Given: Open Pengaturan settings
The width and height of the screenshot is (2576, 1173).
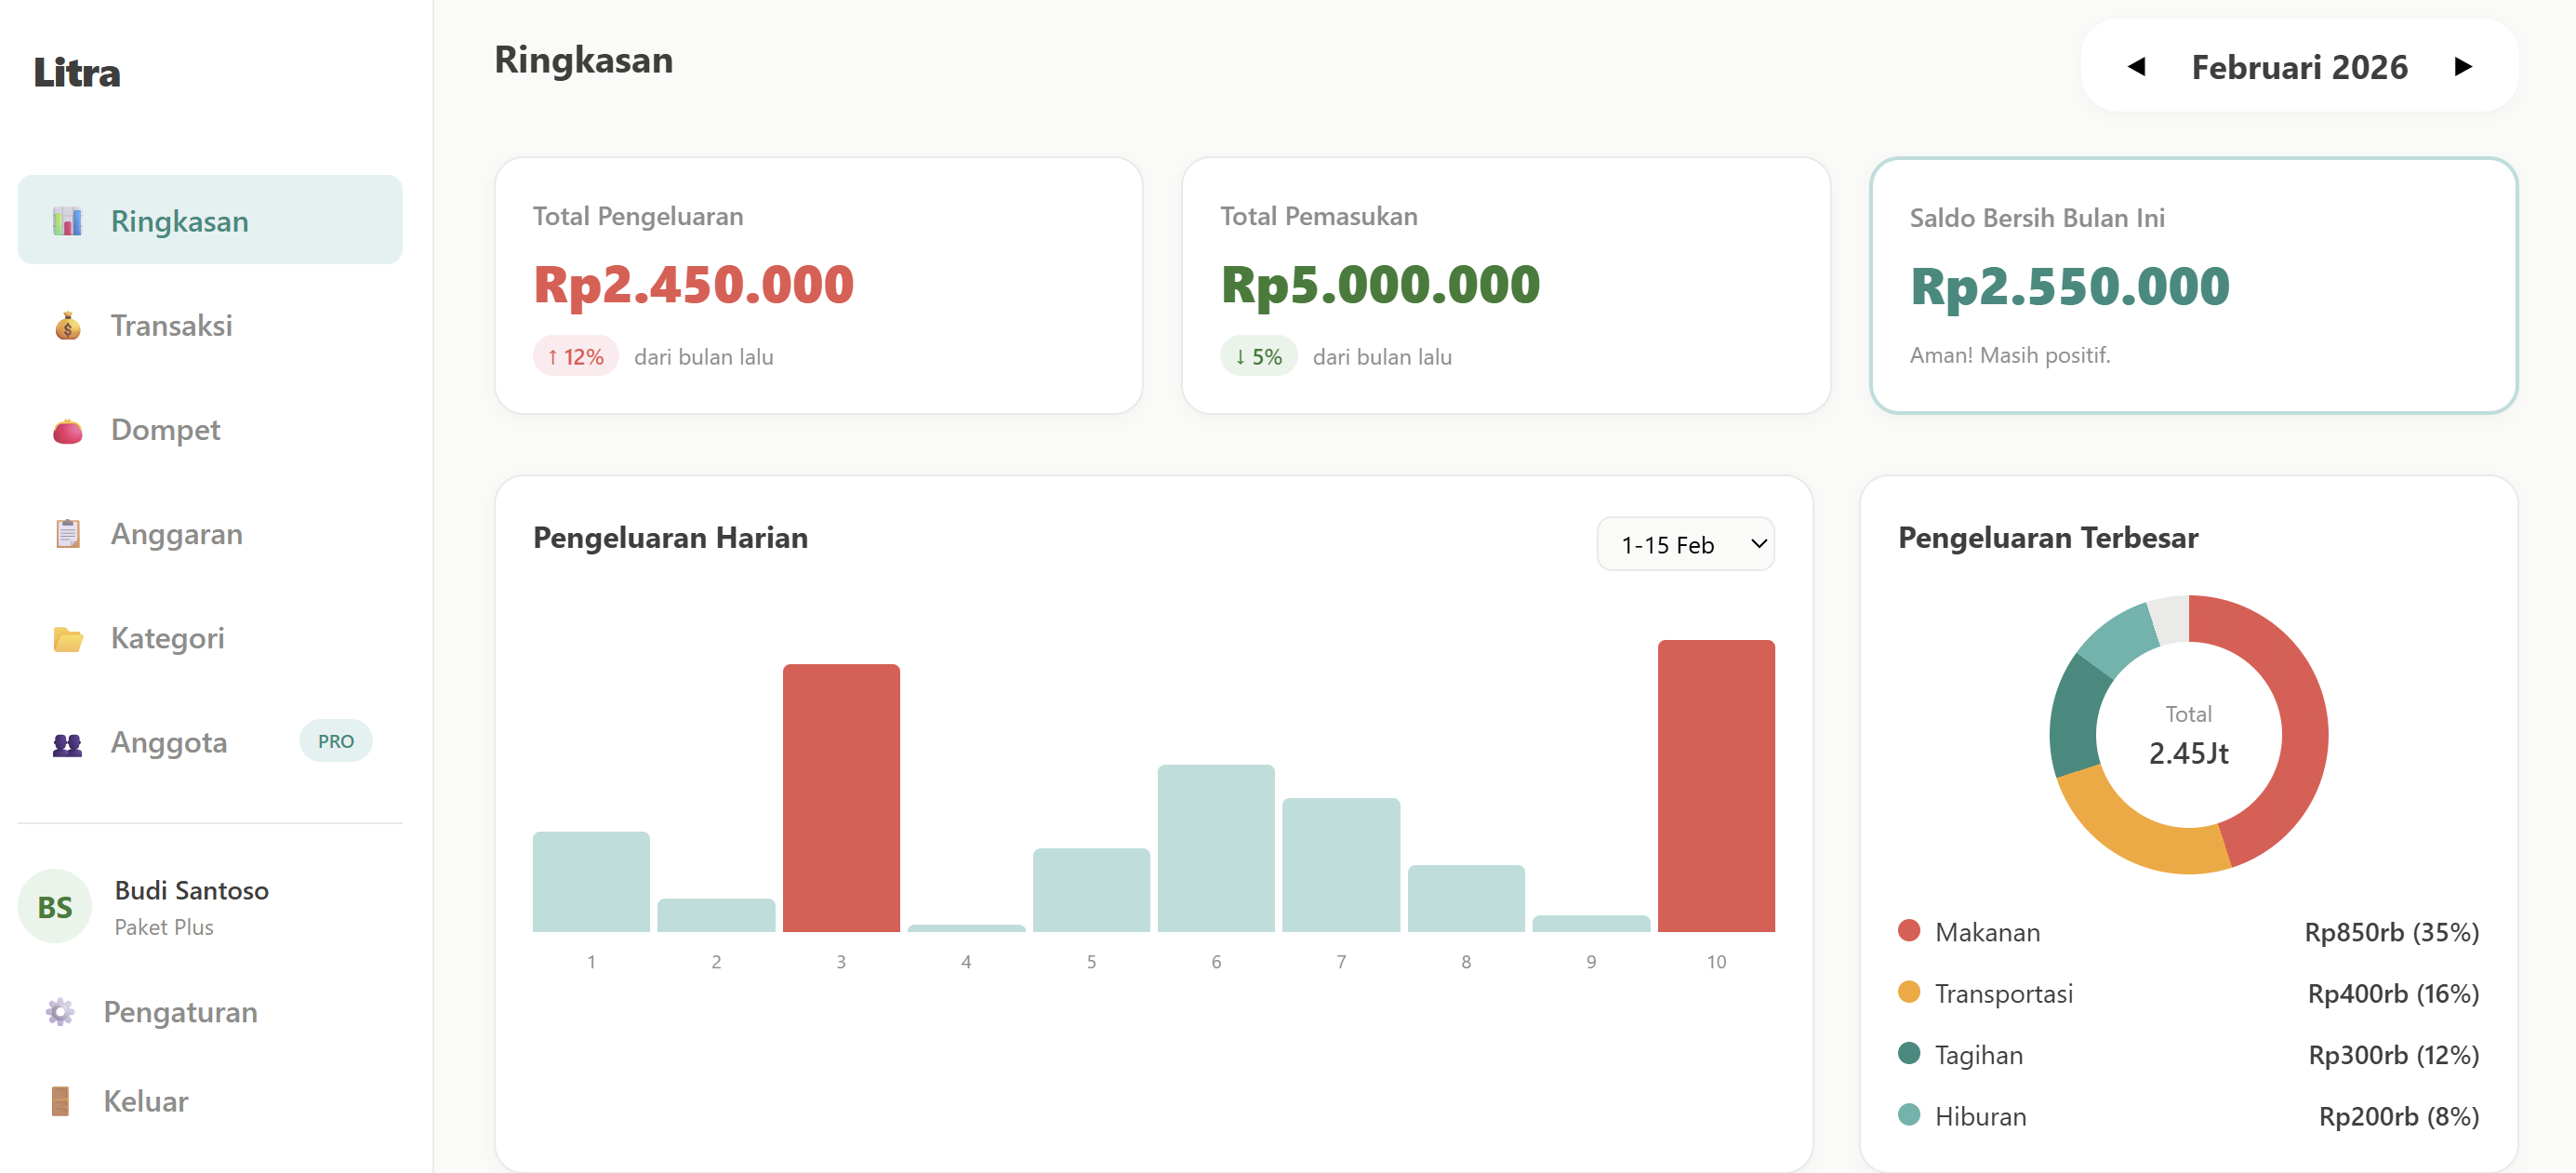Looking at the screenshot, I should (x=210, y=1012).
